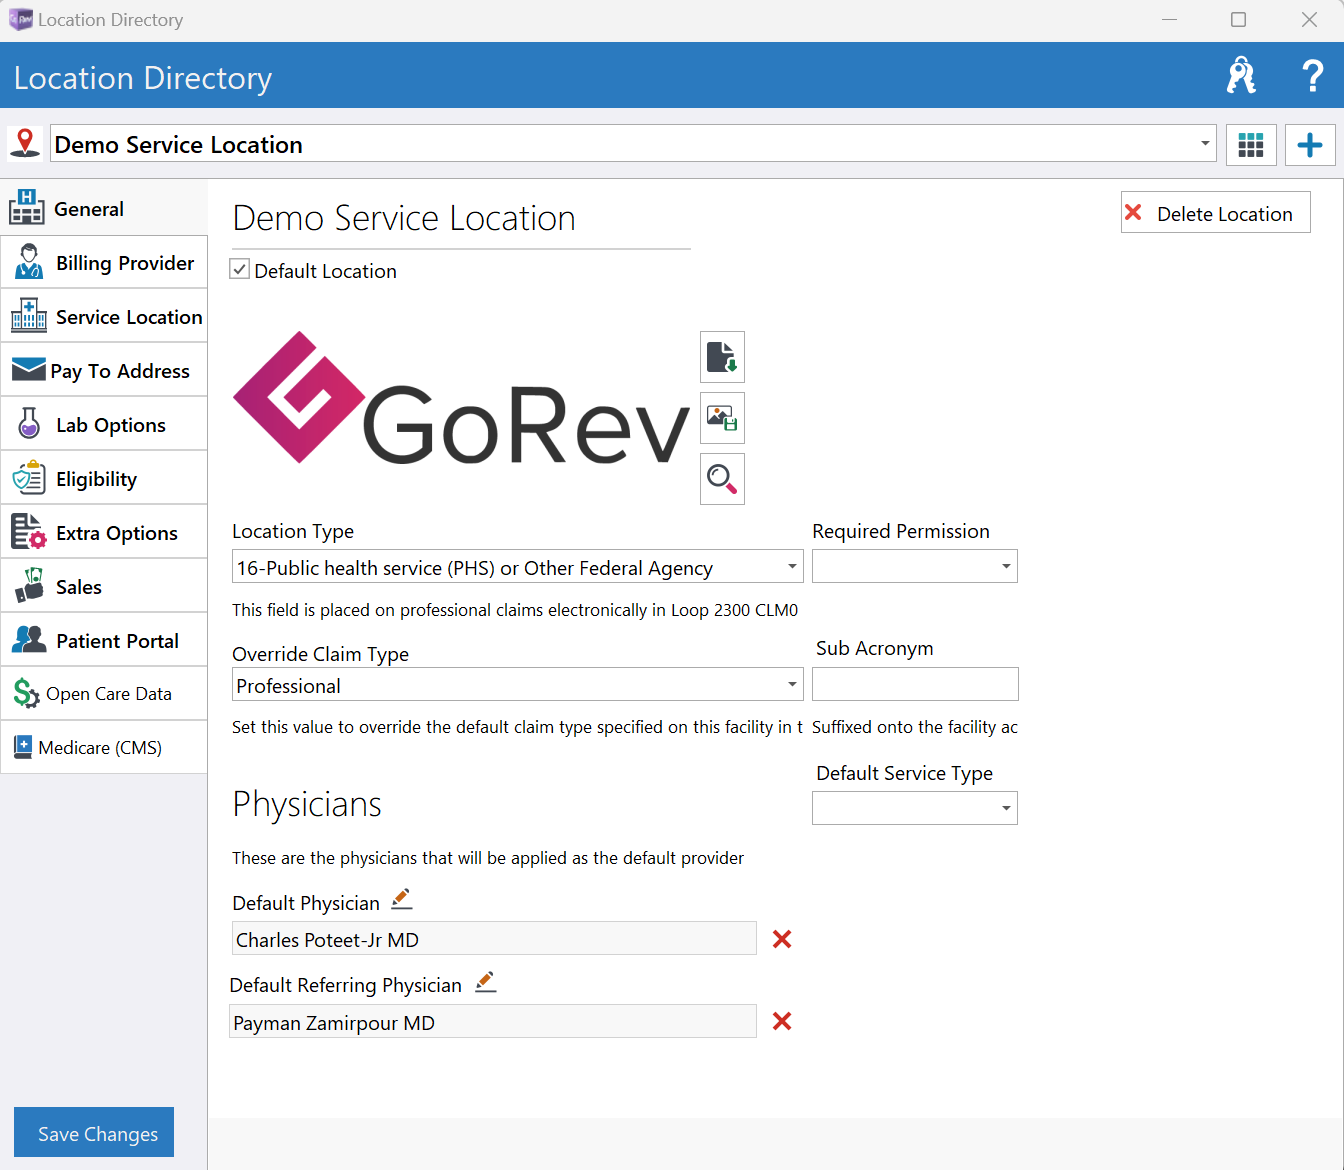Click the Save Changes button
This screenshot has width=1344, height=1170.
(x=94, y=1132)
